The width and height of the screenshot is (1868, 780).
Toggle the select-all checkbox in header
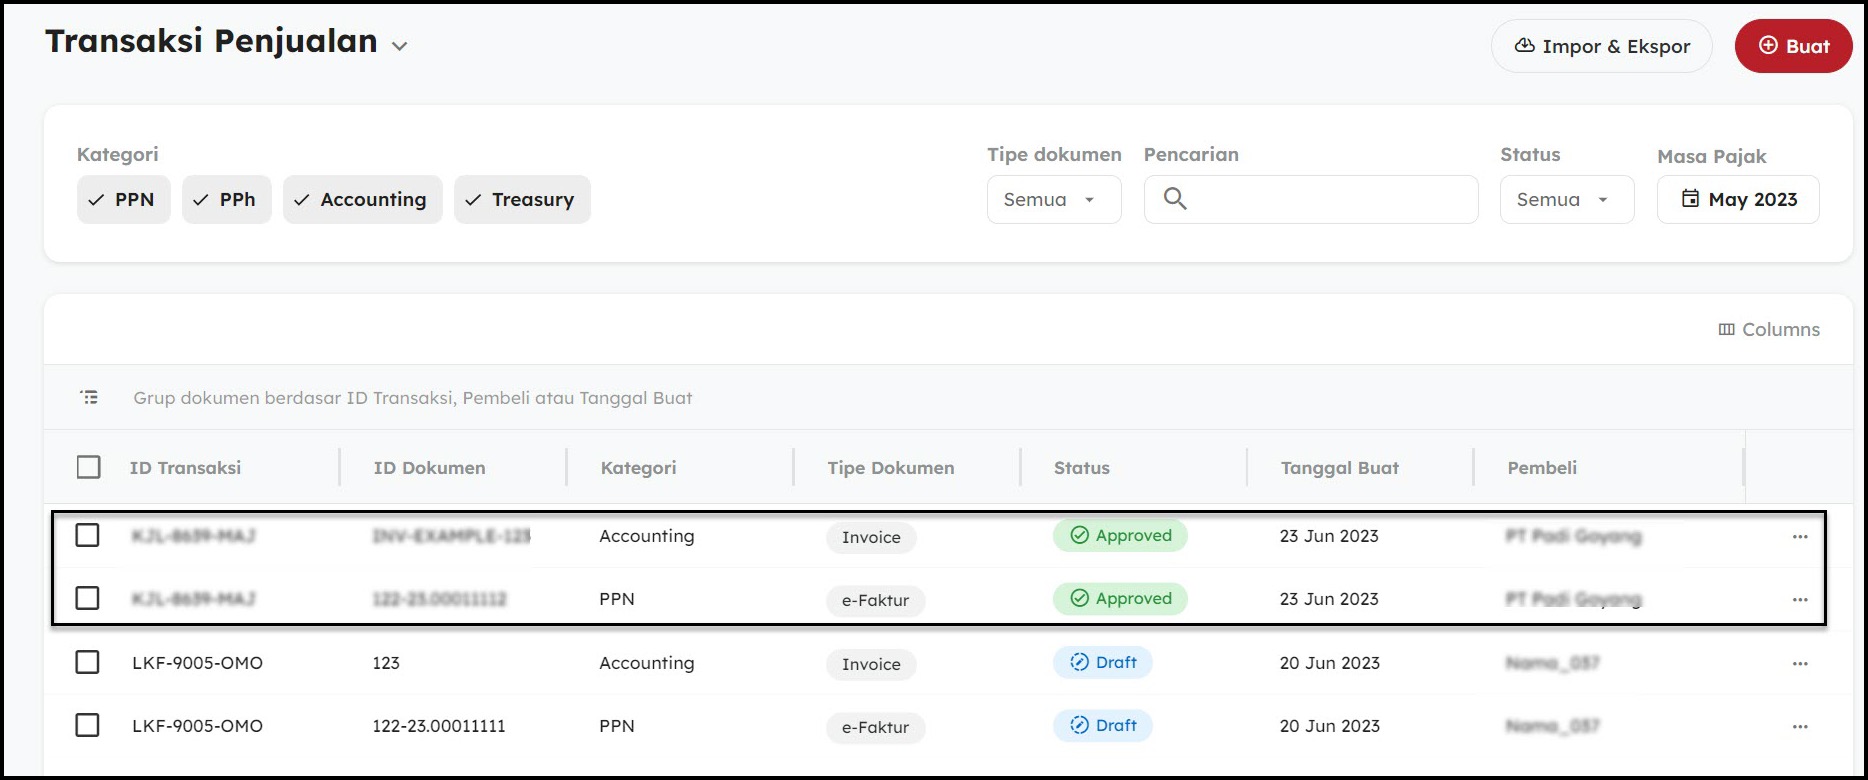(x=89, y=467)
